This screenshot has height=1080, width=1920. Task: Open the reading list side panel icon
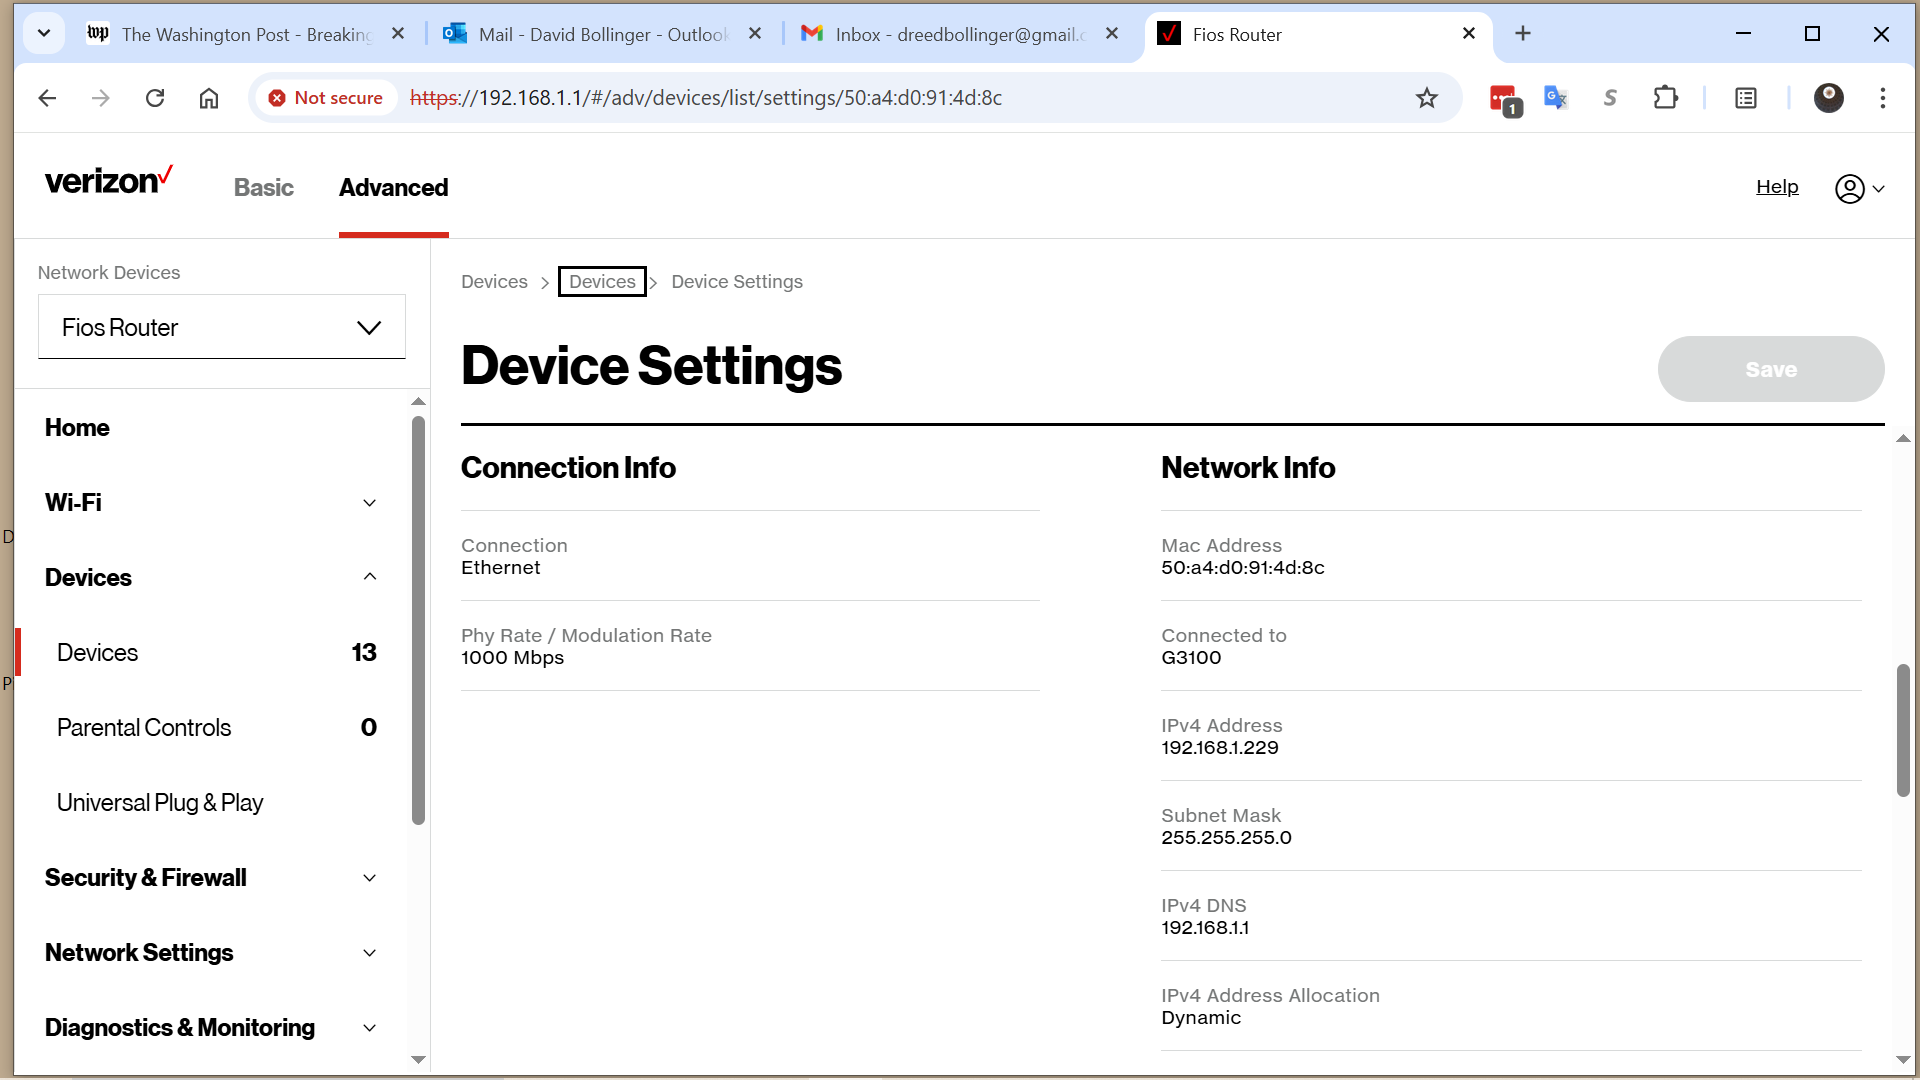pyautogui.click(x=1746, y=98)
